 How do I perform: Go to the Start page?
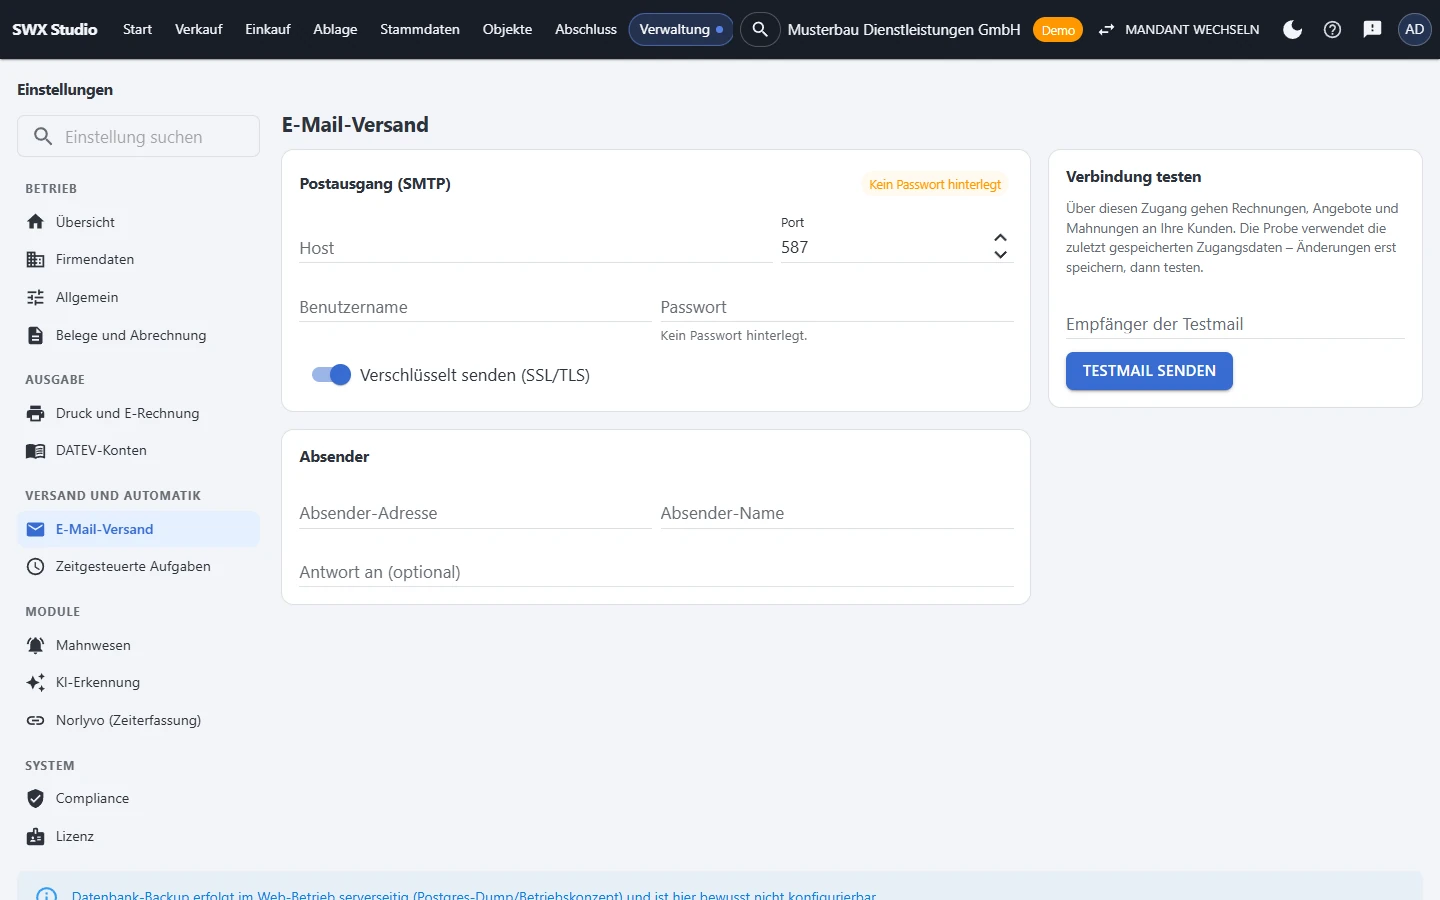coord(137,29)
